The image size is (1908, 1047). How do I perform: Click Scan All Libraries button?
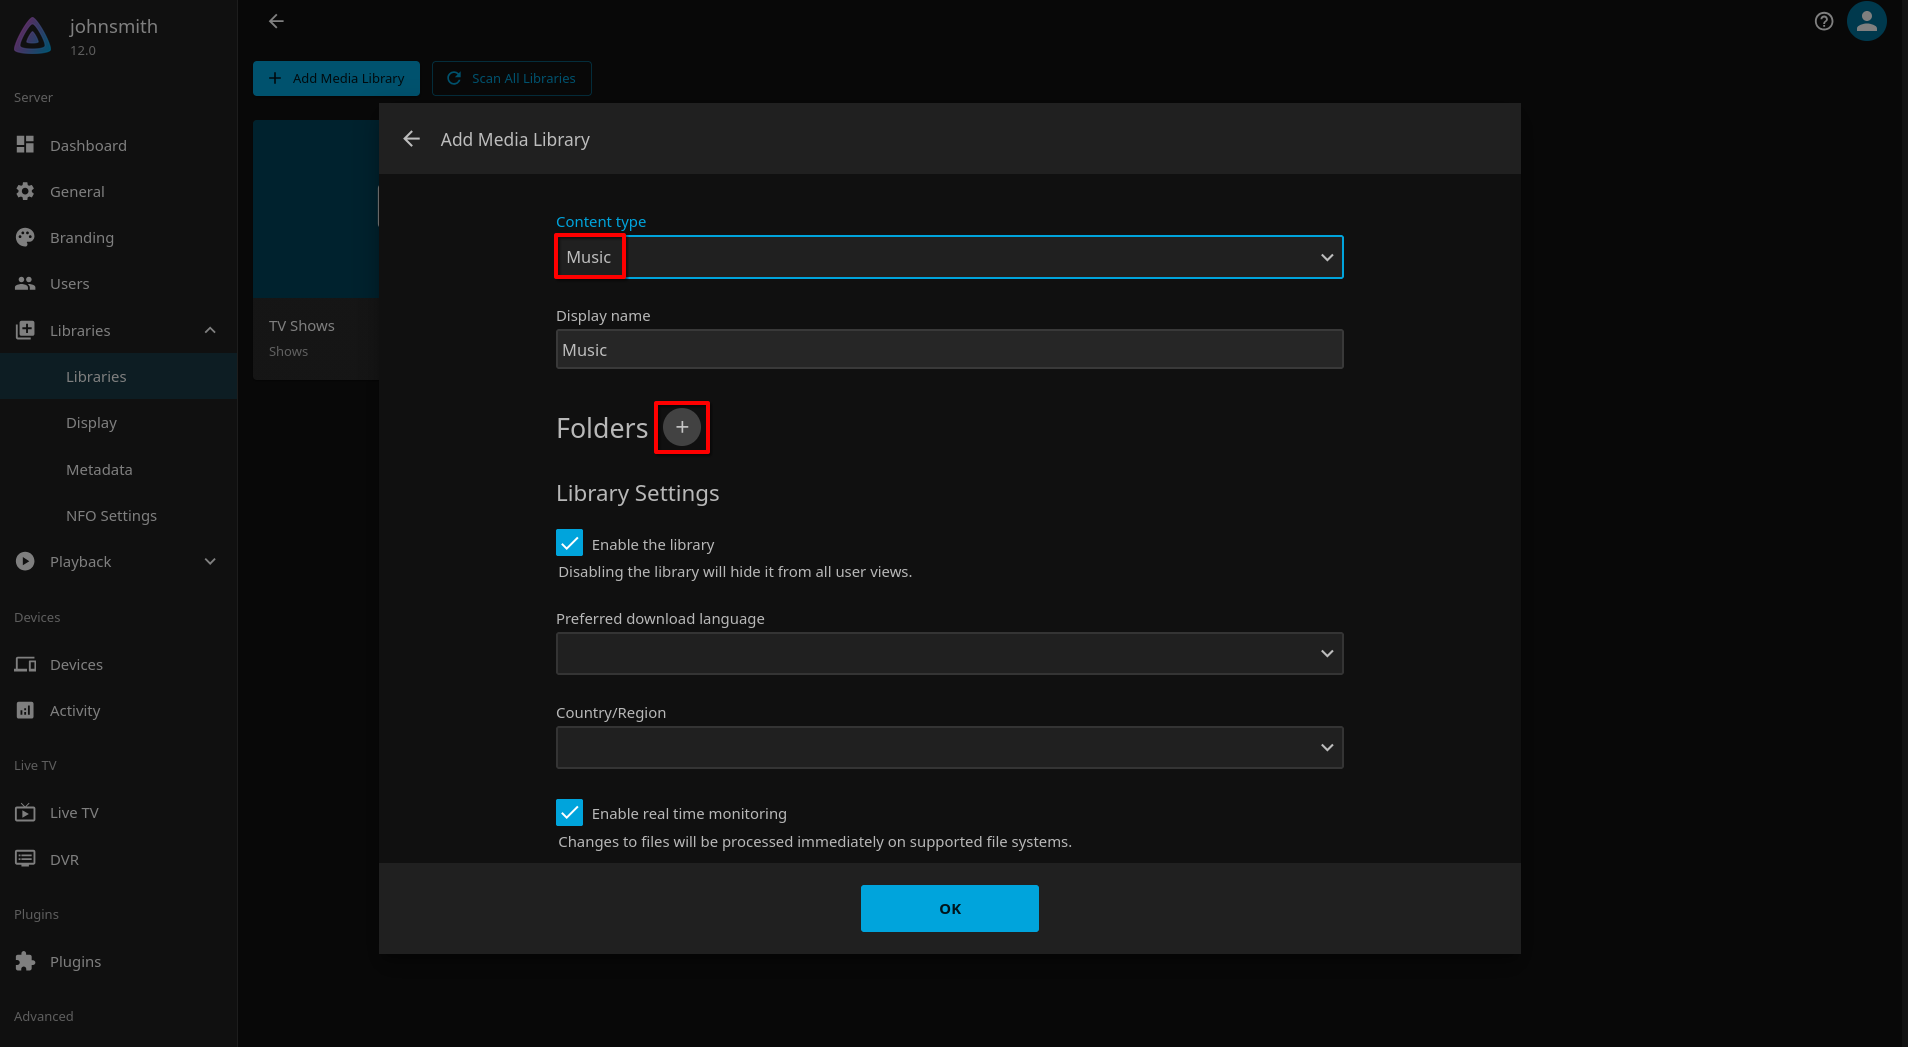[512, 78]
